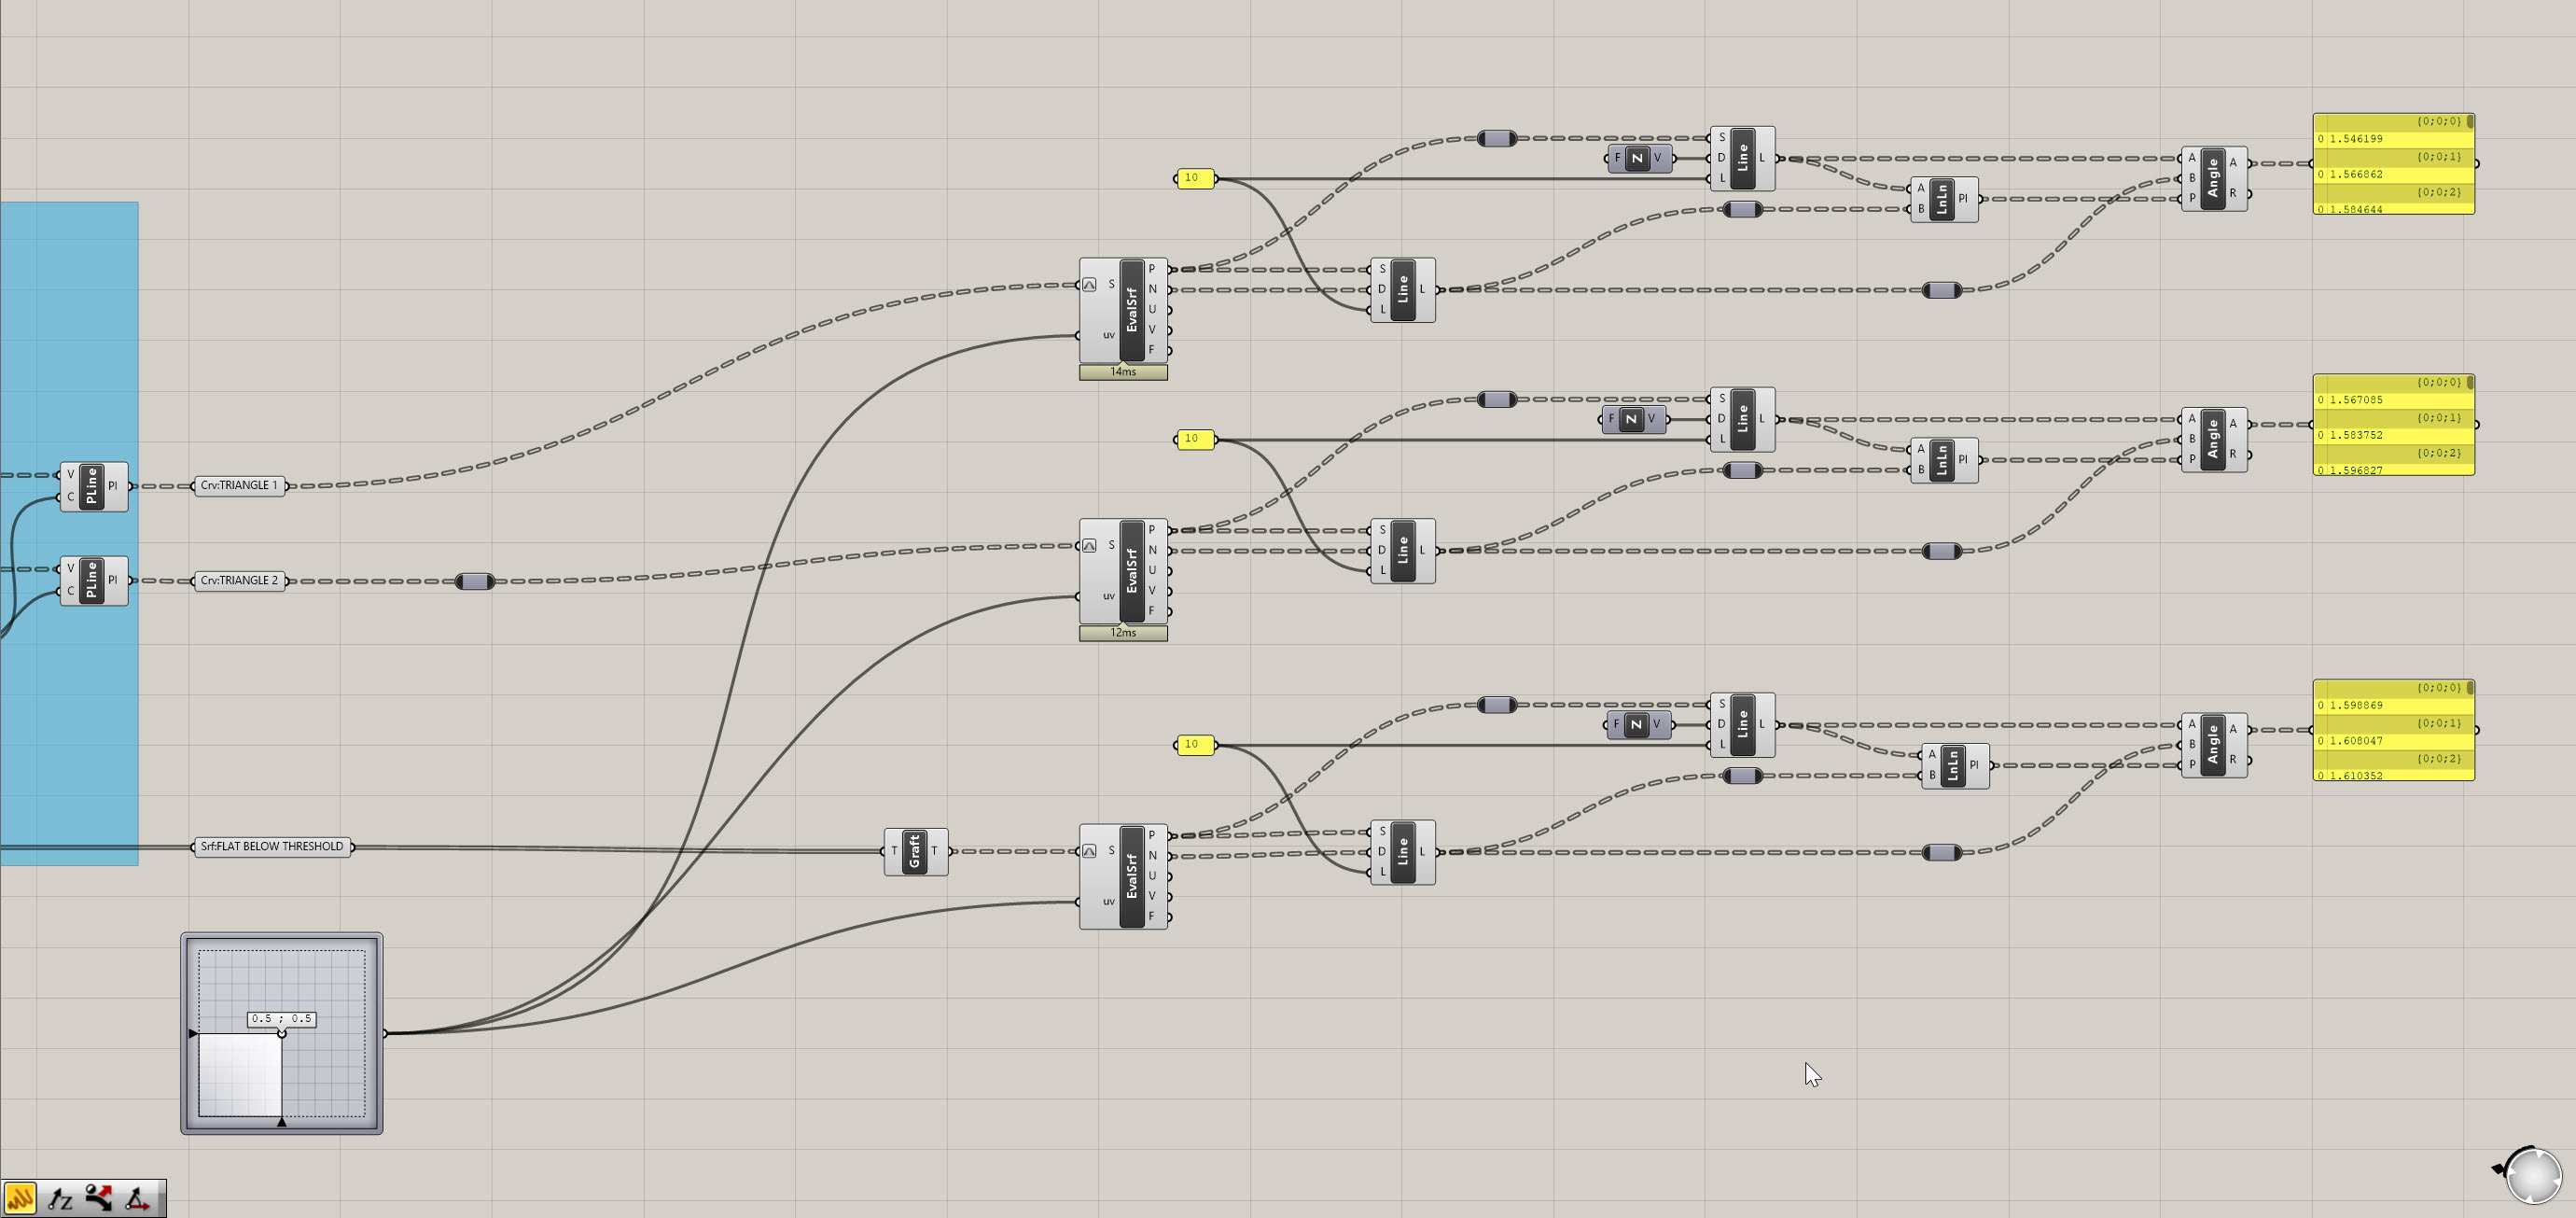This screenshot has width=2576, height=1218.
Task: Click the Crv:TRIANGLE 1 parameter label
Action: [239, 486]
